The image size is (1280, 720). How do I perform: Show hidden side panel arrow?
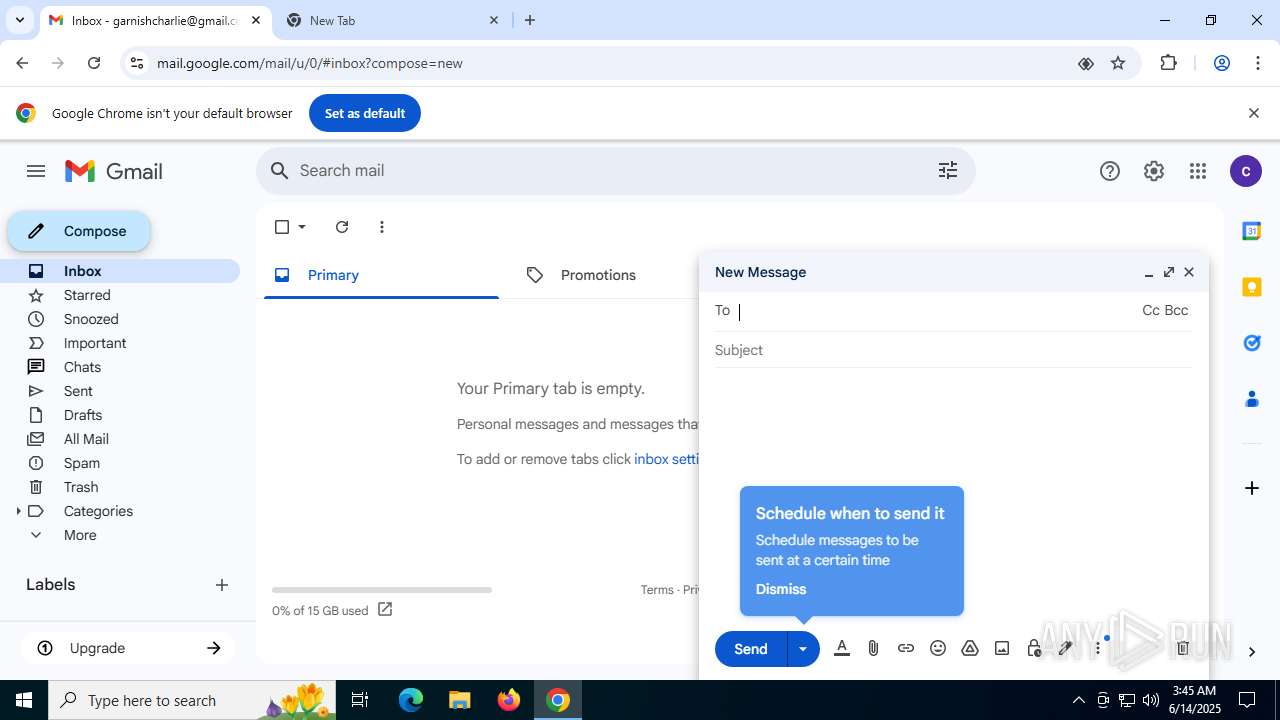coord(1251,652)
